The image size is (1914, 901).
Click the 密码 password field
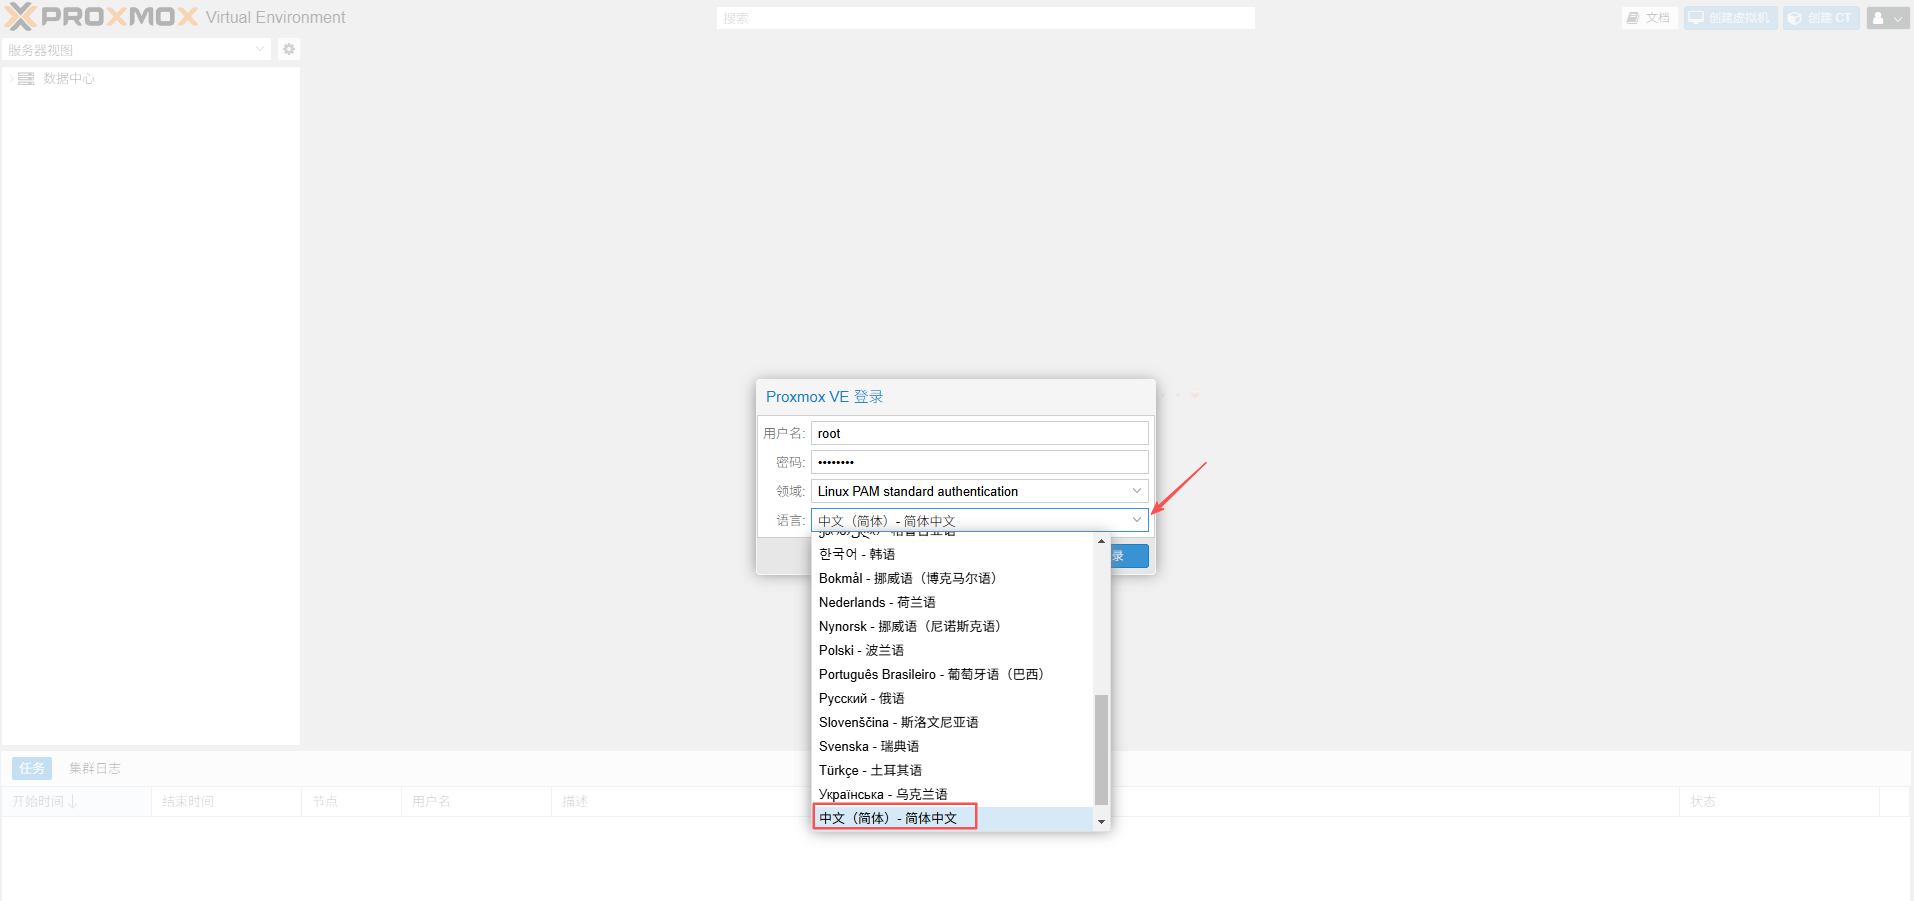(x=980, y=462)
